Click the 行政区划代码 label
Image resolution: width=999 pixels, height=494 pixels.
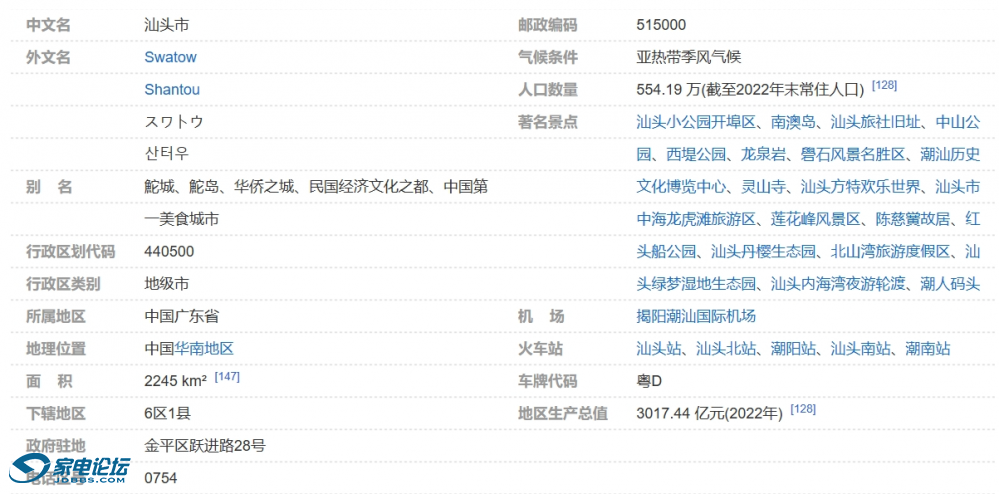click(x=70, y=251)
